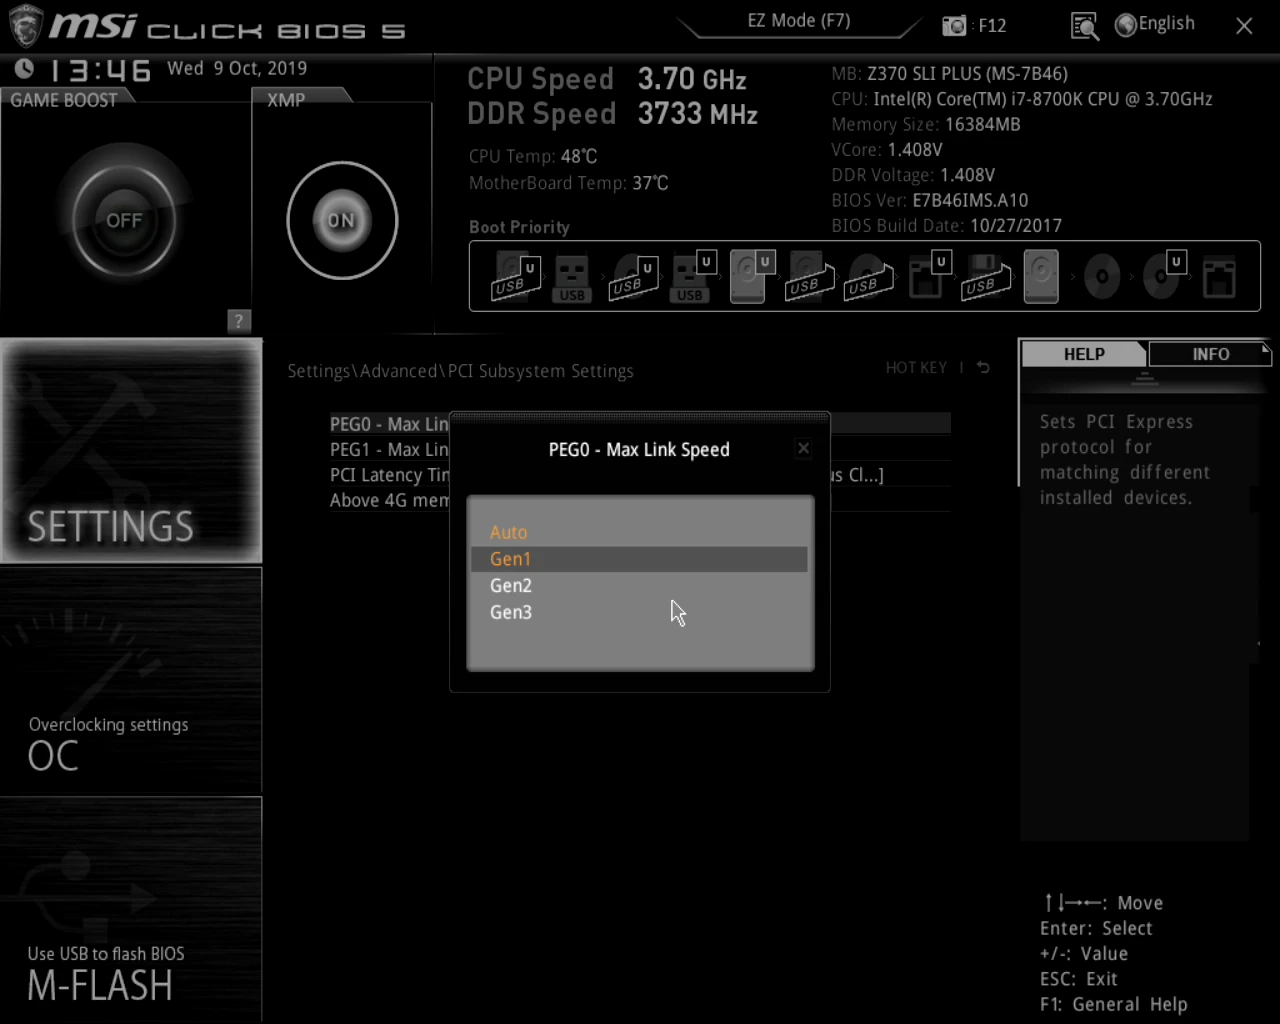
Task: Click the Game Boost help question mark
Action: (238, 321)
